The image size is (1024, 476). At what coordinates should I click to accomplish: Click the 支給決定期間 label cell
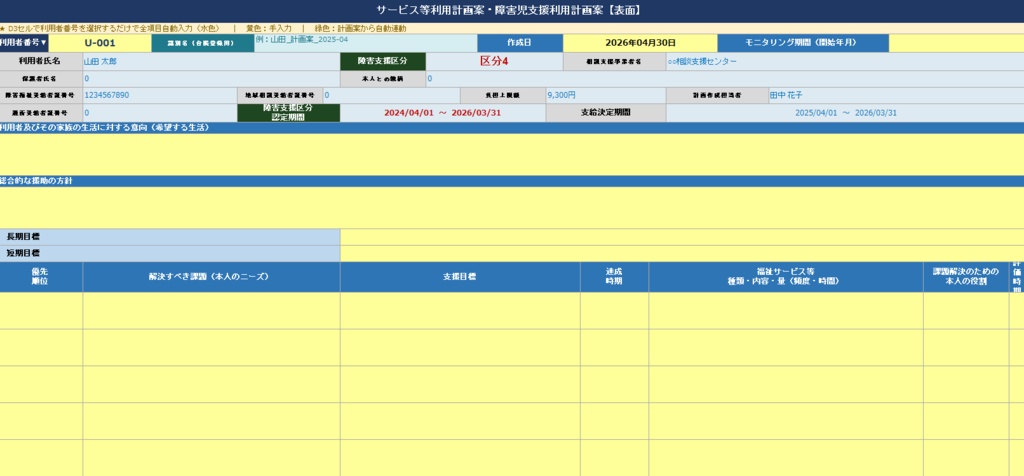click(x=605, y=113)
